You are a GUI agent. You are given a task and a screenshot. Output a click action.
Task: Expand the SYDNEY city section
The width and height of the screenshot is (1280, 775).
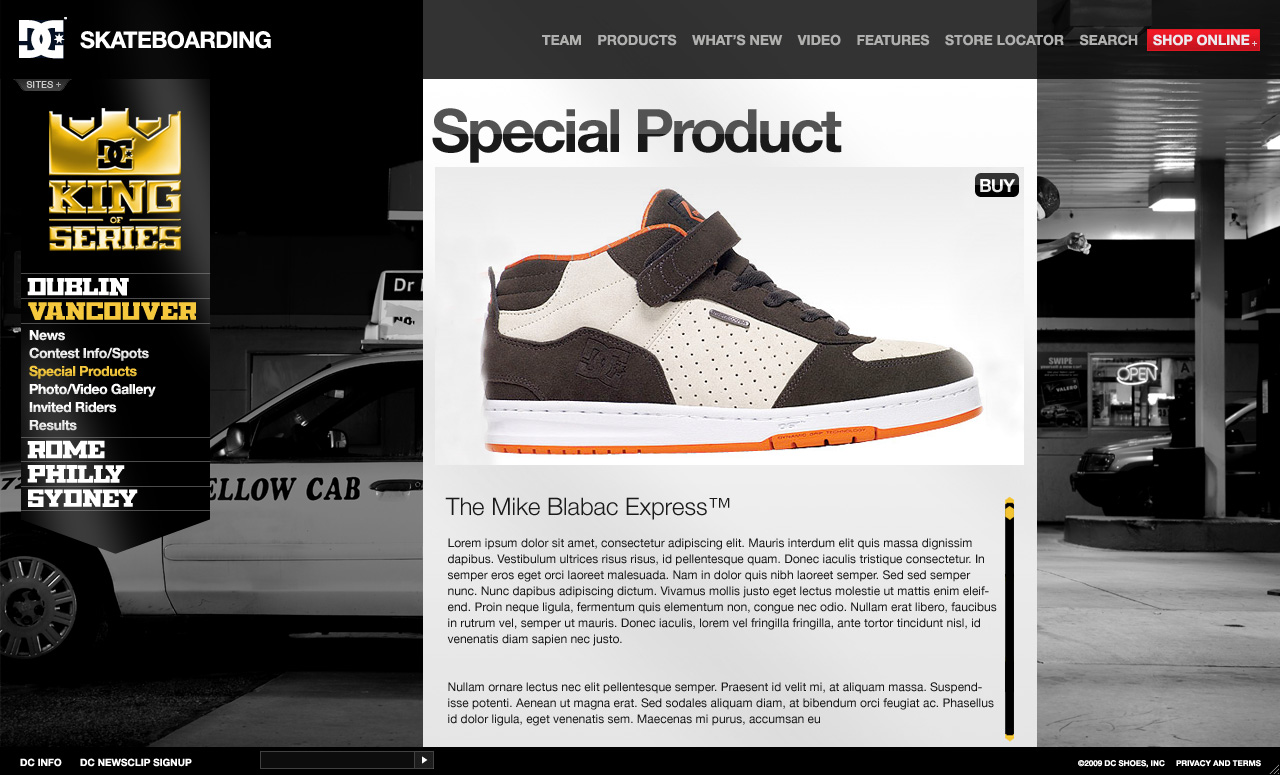click(x=82, y=498)
